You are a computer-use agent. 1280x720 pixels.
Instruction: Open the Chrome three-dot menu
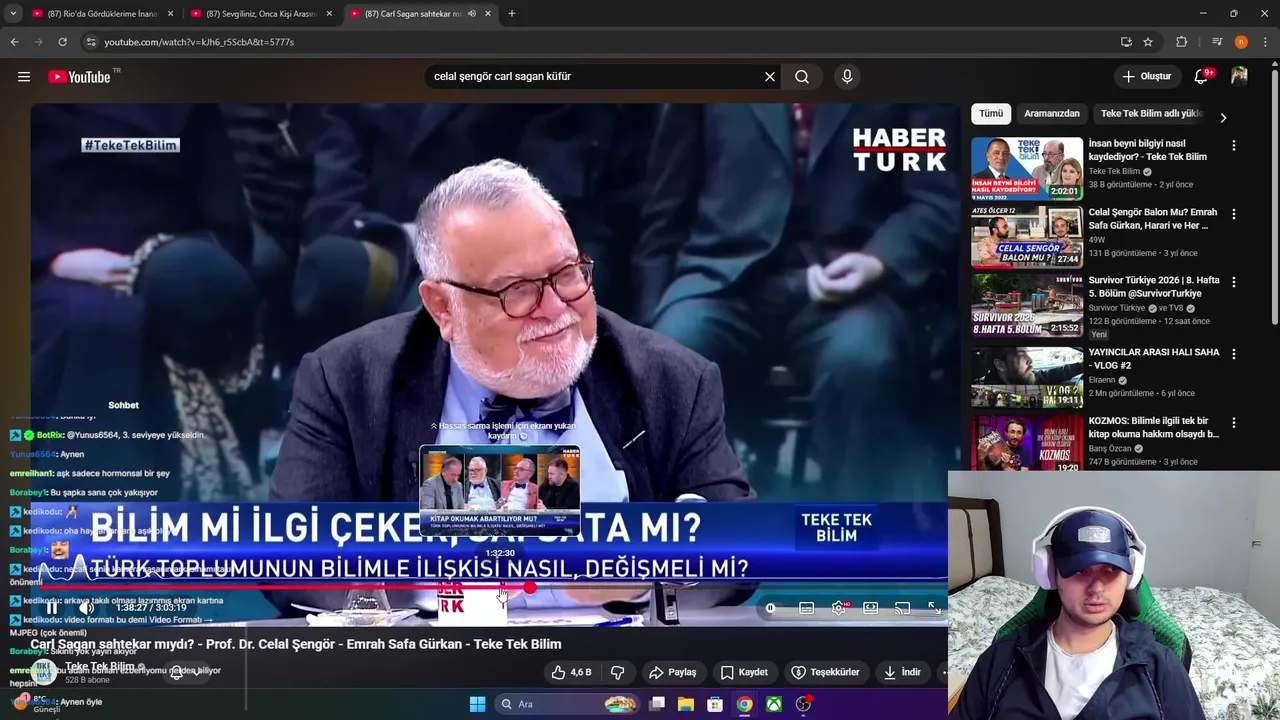[x=1266, y=42]
